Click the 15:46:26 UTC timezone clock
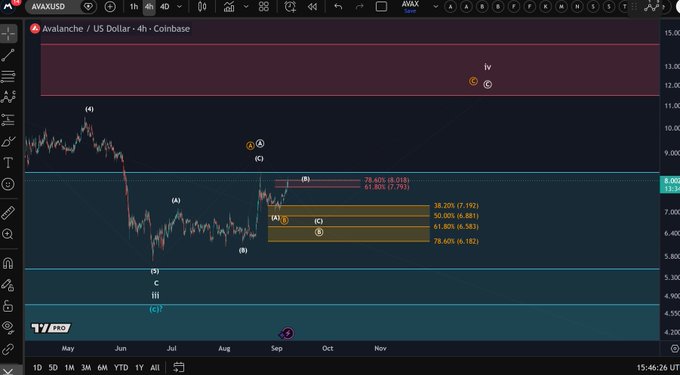Viewport: 680px width, 375px height. point(658,368)
